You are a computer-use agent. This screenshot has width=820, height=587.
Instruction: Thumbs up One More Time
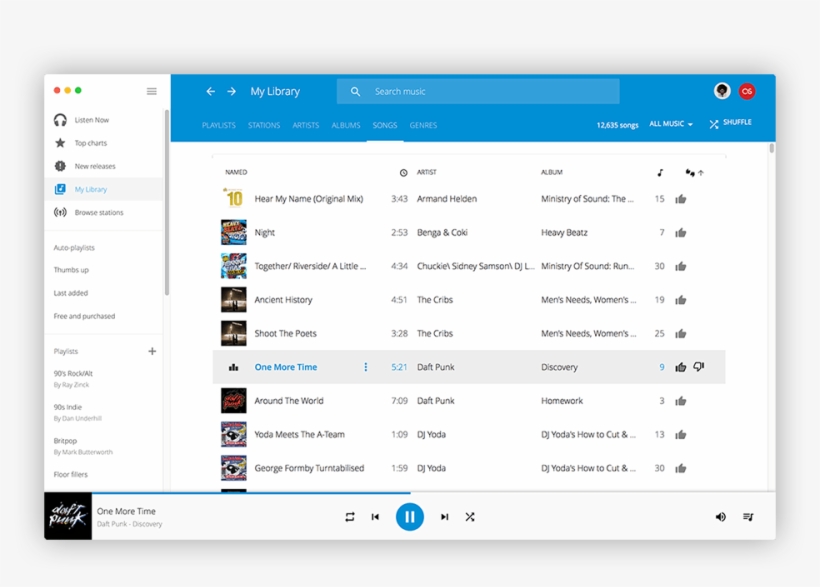tap(680, 367)
